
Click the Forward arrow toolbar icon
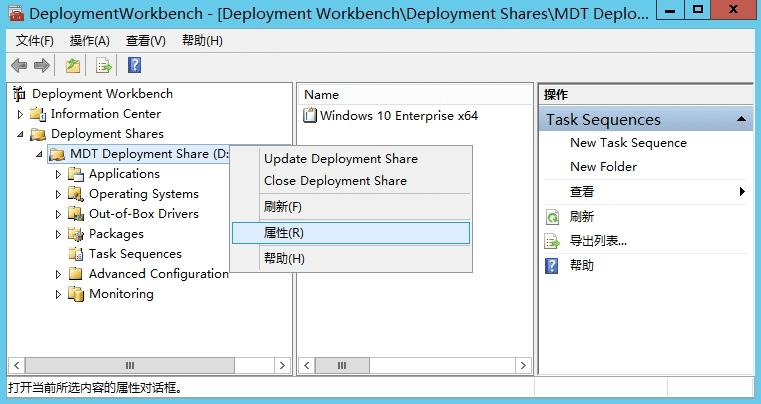(42, 66)
